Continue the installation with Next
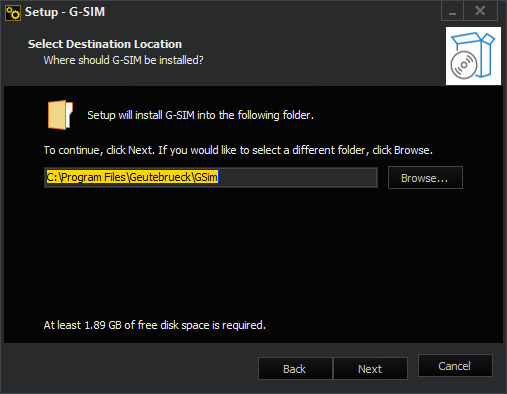The width and height of the screenshot is (507, 394). point(370,369)
